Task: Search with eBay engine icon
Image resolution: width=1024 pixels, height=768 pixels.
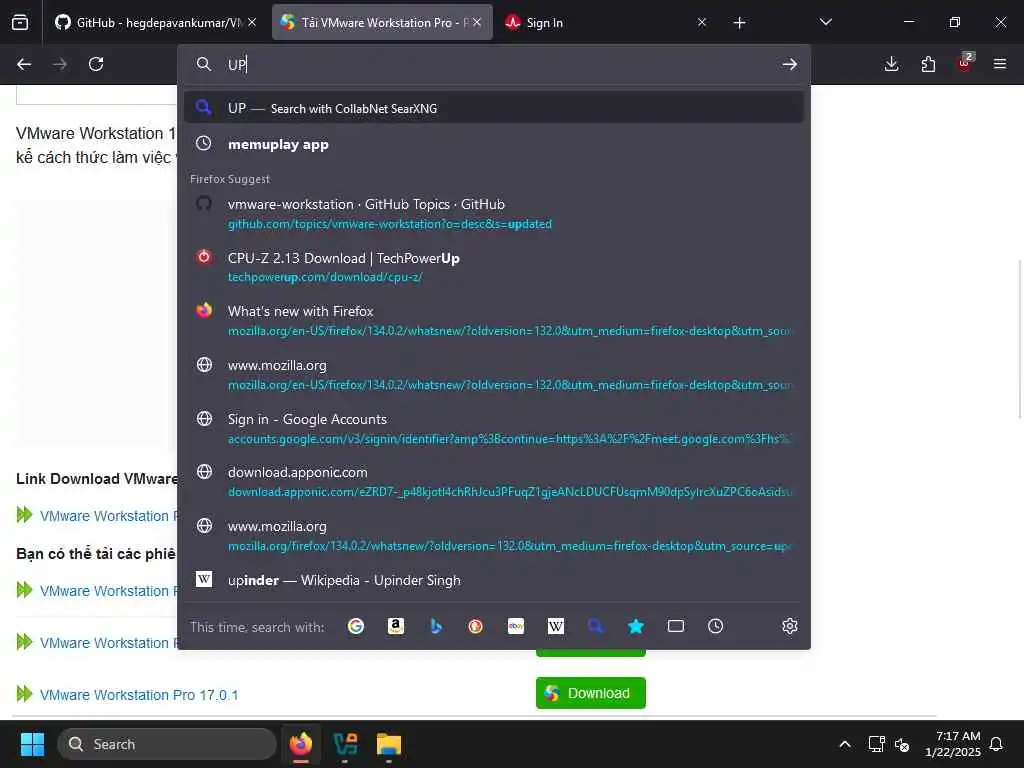Action: click(x=516, y=626)
